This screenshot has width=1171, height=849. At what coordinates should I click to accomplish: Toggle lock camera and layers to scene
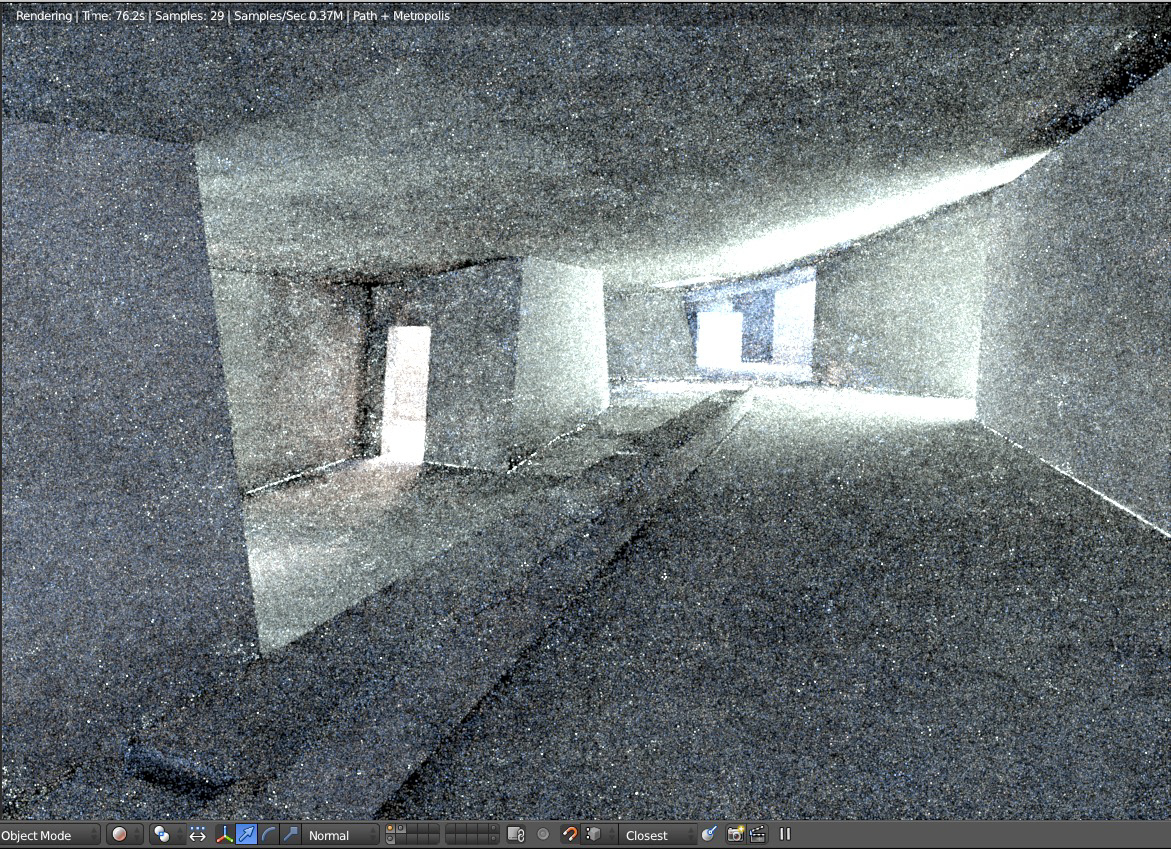pyautogui.click(x=515, y=835)
